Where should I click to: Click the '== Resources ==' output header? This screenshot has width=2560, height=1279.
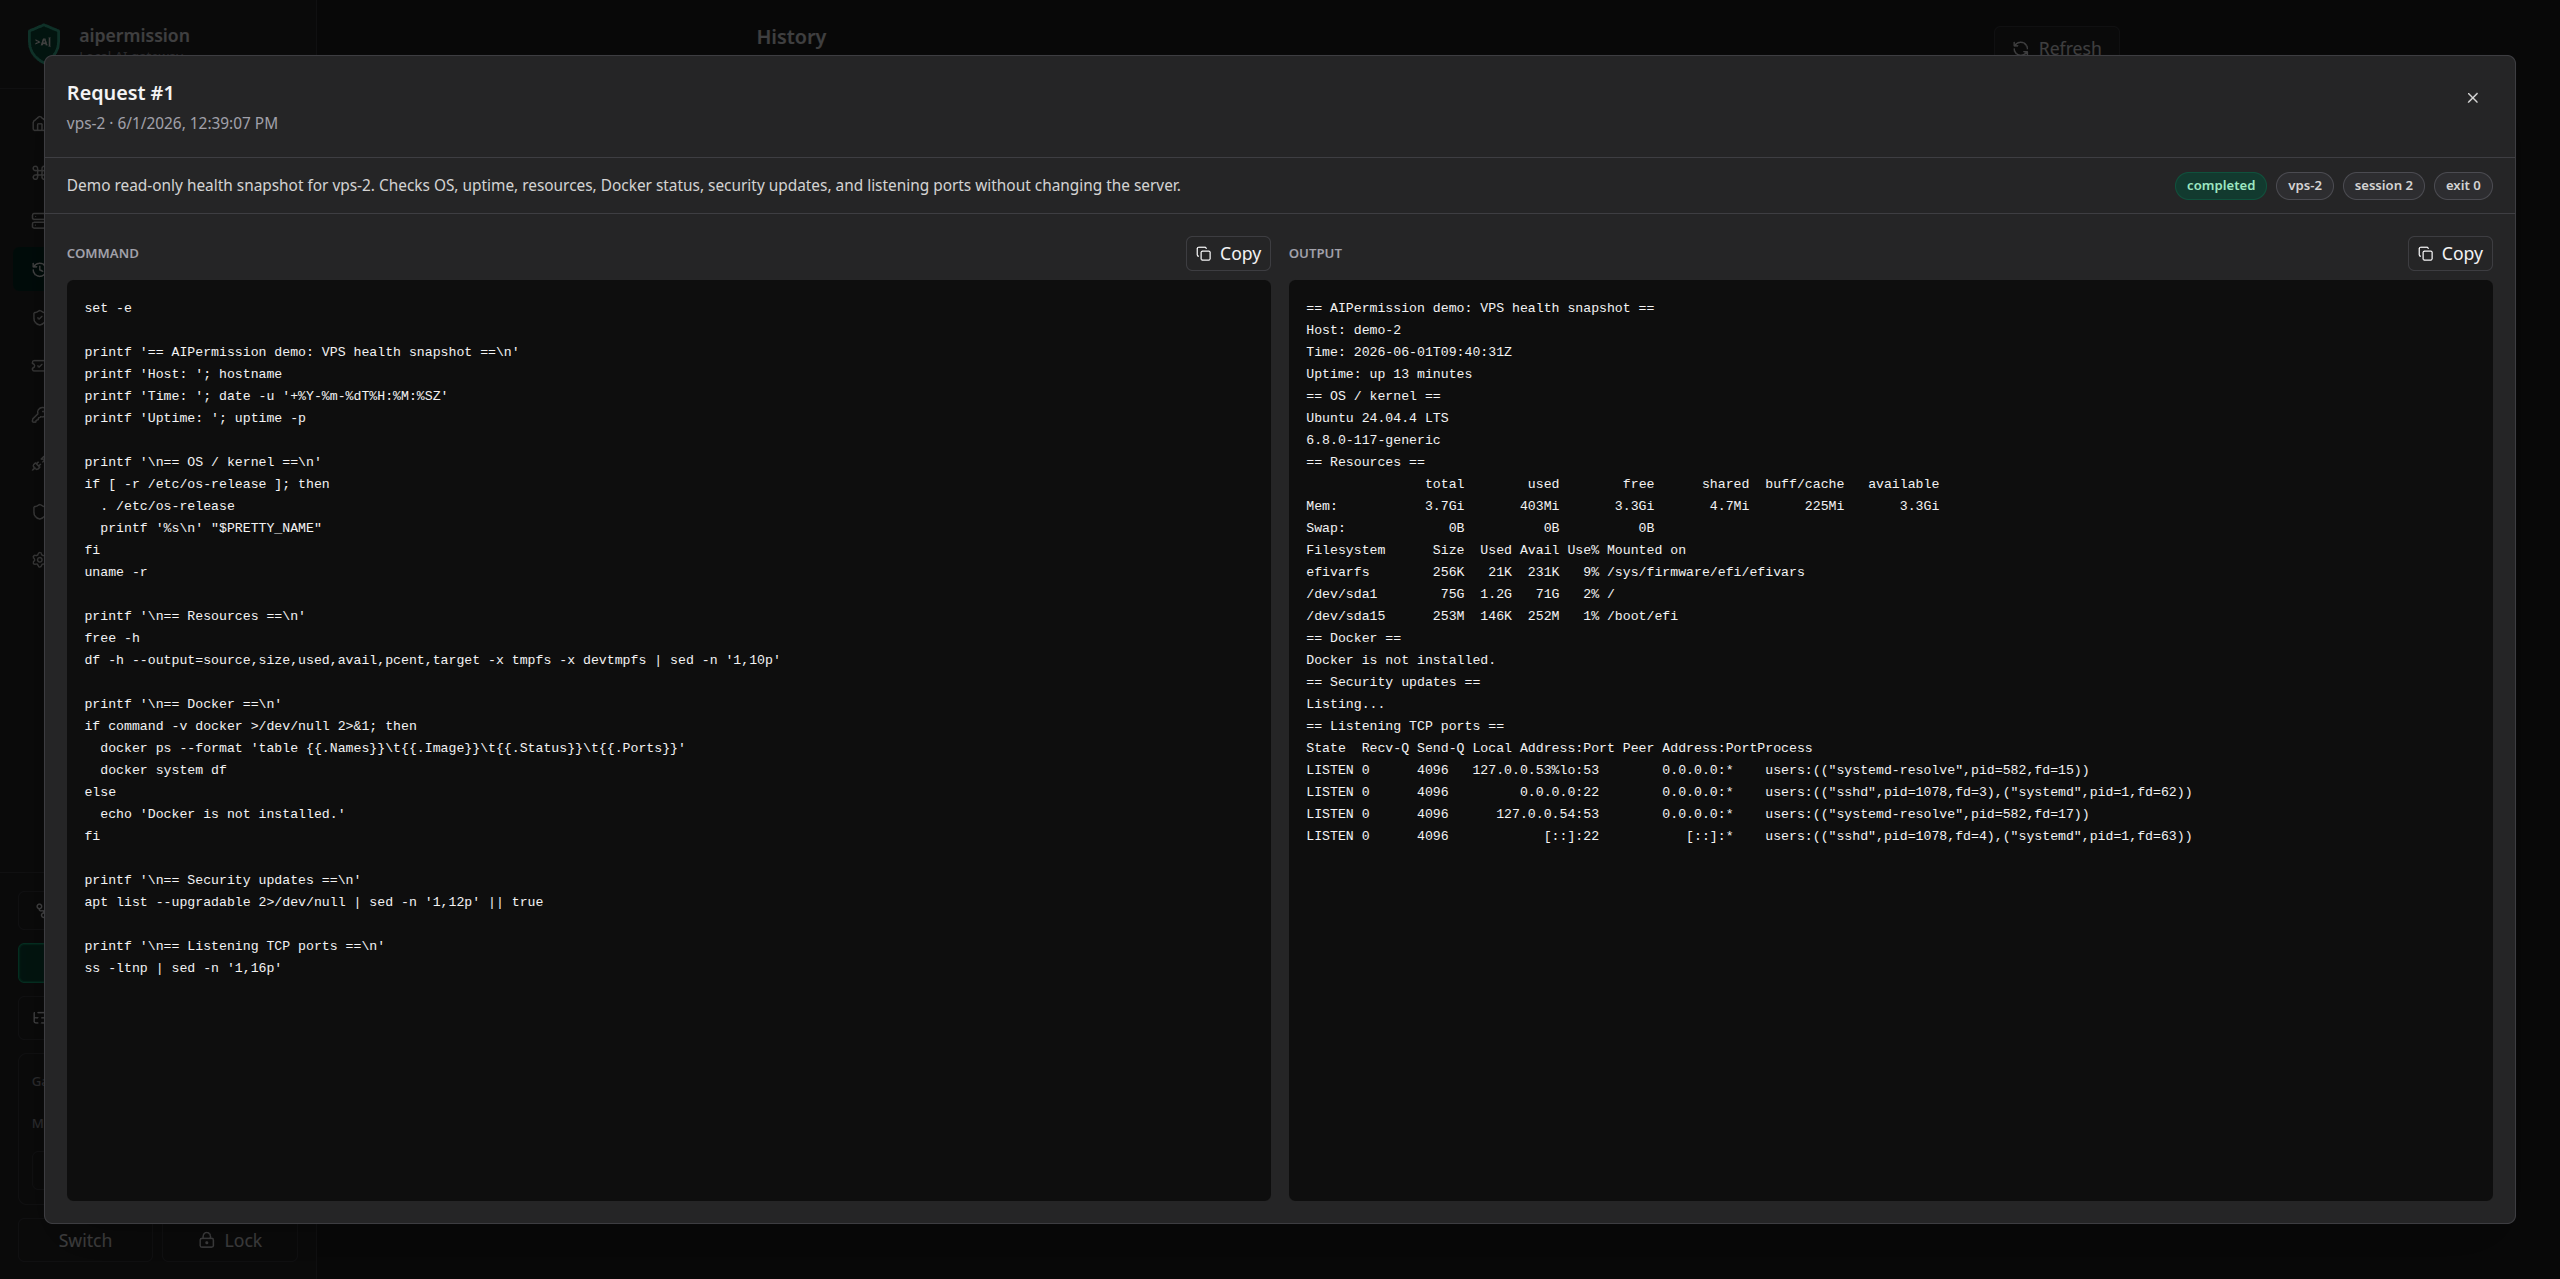1365,462
